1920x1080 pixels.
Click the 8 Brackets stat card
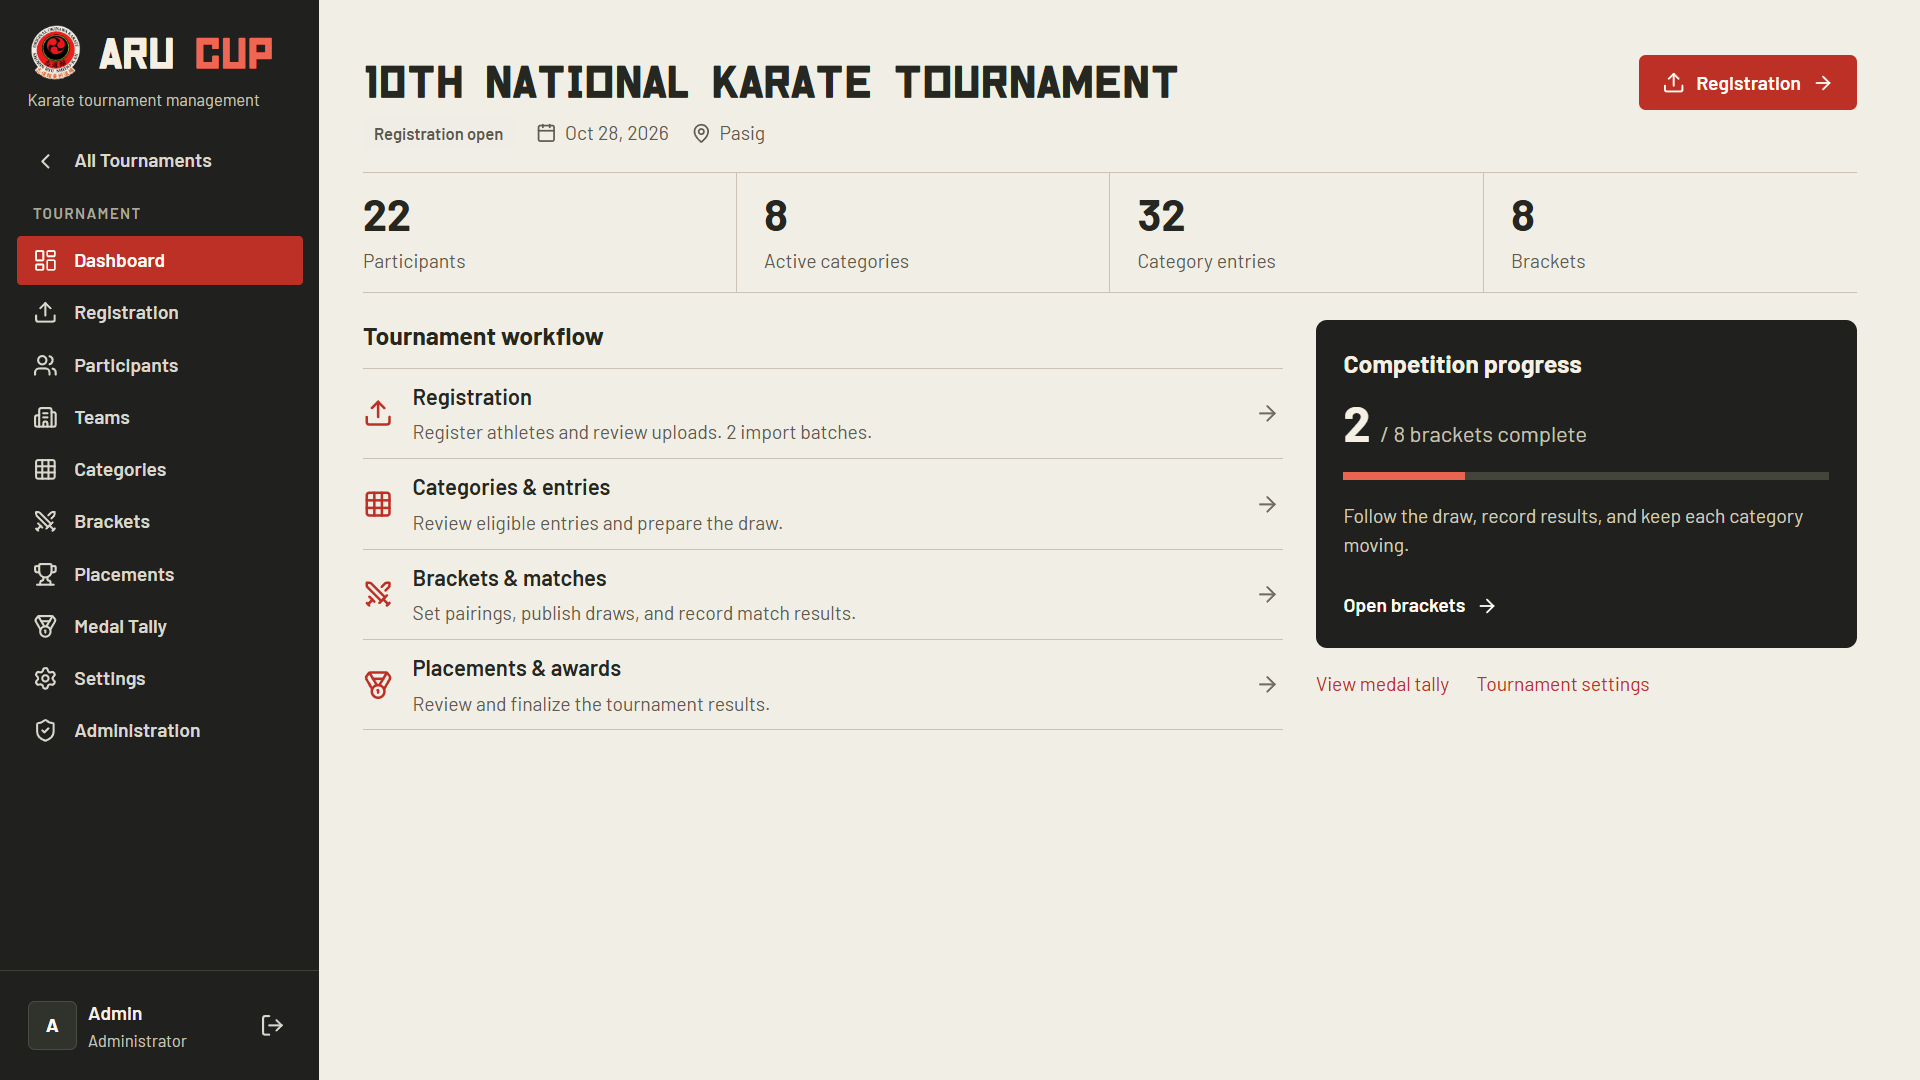click(1670, 233)
